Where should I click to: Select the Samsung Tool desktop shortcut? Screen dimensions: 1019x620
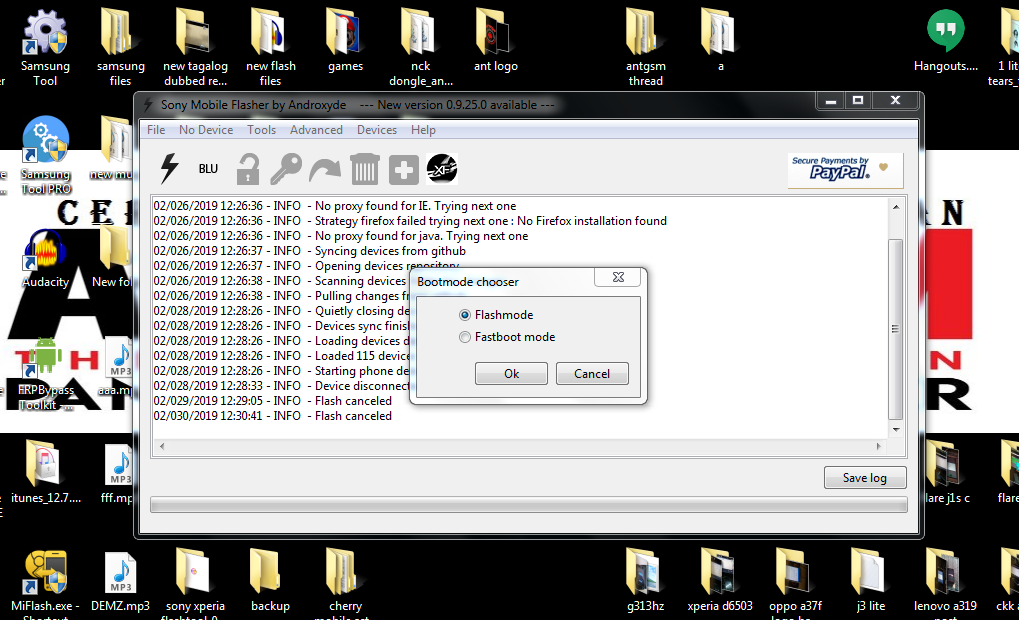click(x=45, y=48)
